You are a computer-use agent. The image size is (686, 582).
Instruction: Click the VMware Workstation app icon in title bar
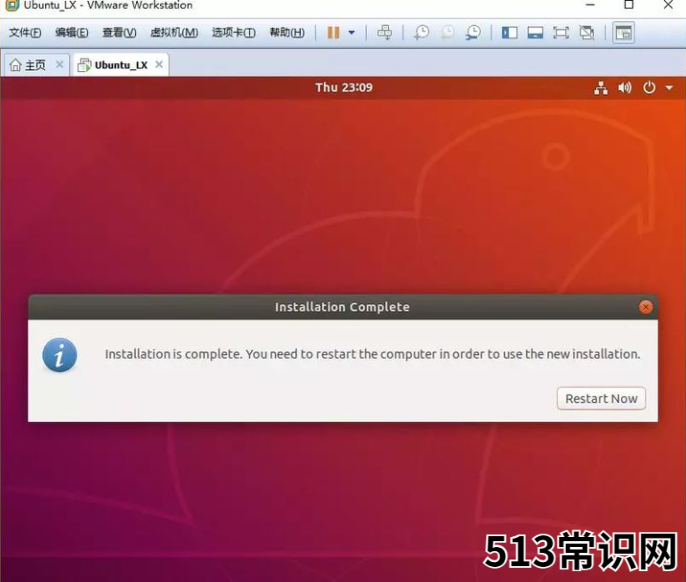point(12,5)
